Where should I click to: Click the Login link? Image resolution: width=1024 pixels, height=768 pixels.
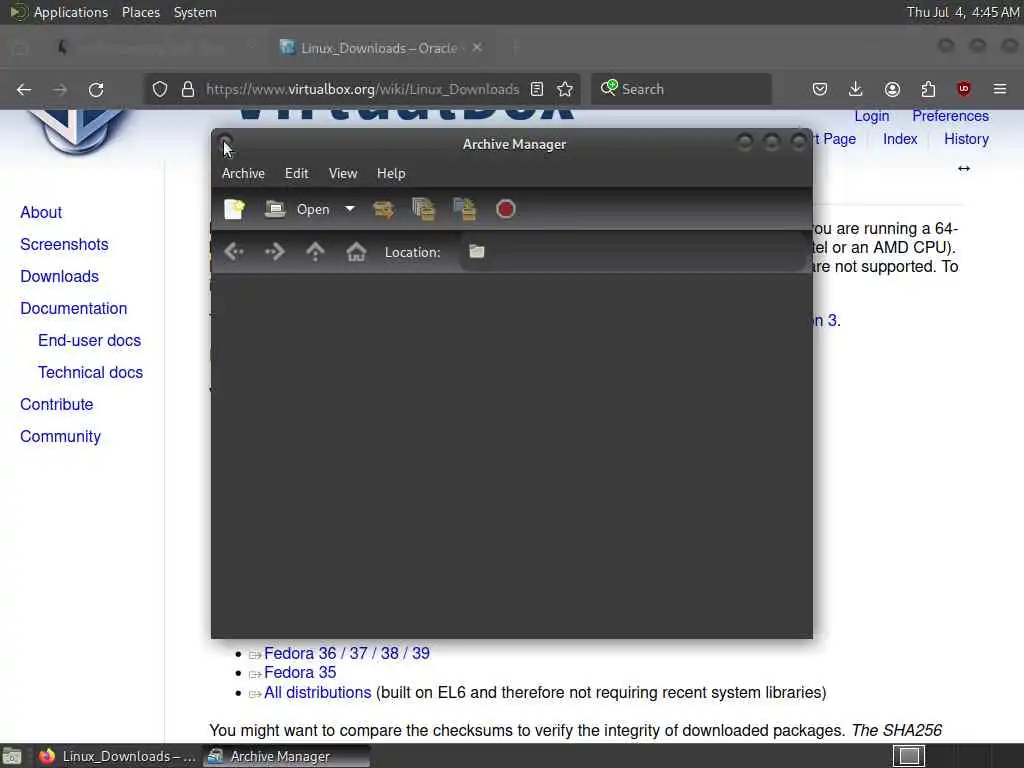click(872, 116)
